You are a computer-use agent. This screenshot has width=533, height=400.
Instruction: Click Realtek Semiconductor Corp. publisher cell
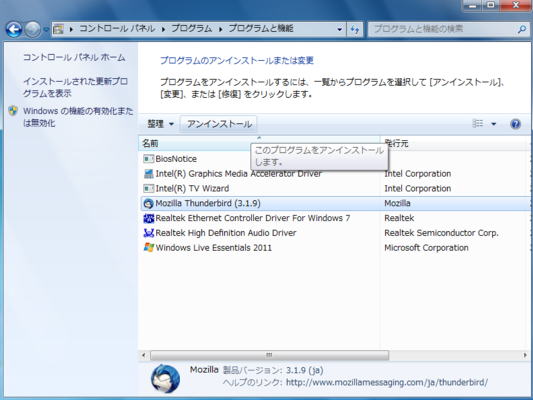pyautogui.click(x=441, y=233)
